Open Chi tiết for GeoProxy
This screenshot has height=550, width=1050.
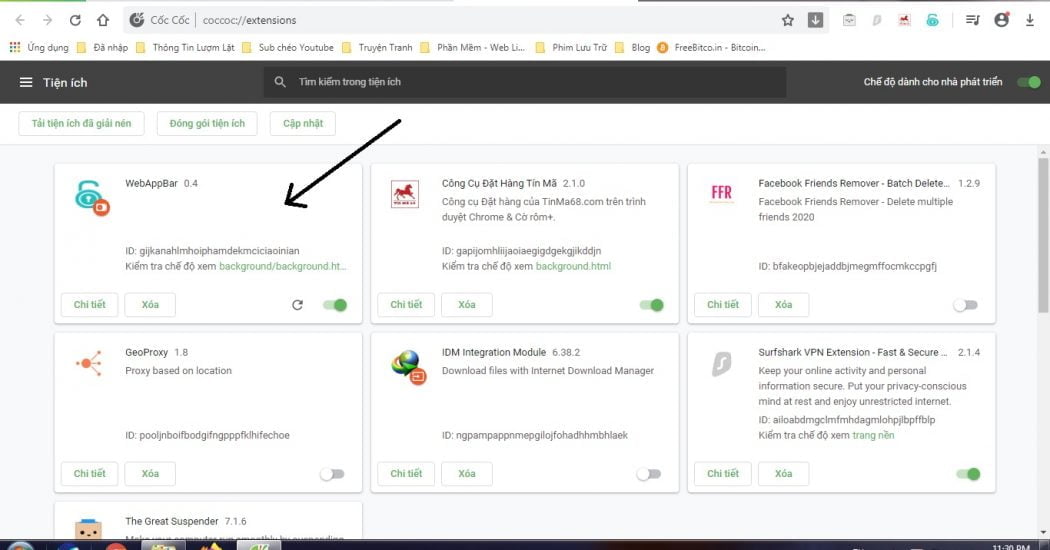pos(90,474)
